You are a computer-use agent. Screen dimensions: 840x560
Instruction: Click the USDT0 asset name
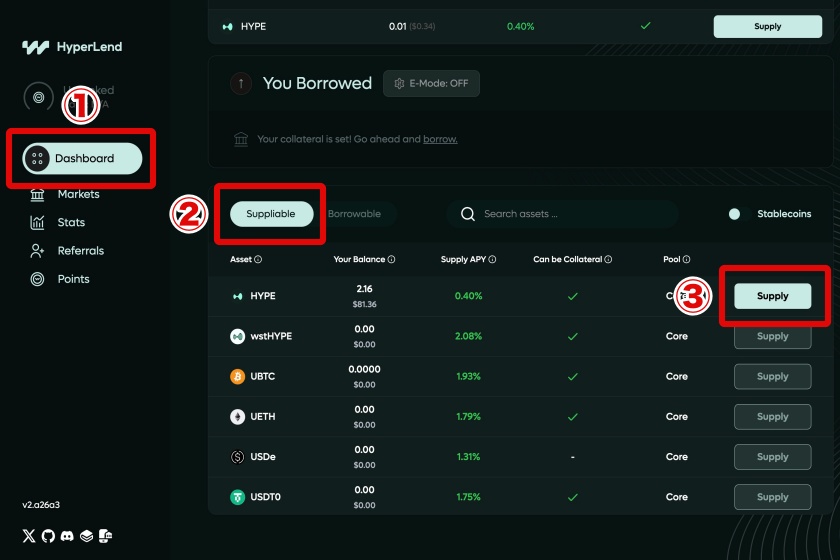coord(266,497)
